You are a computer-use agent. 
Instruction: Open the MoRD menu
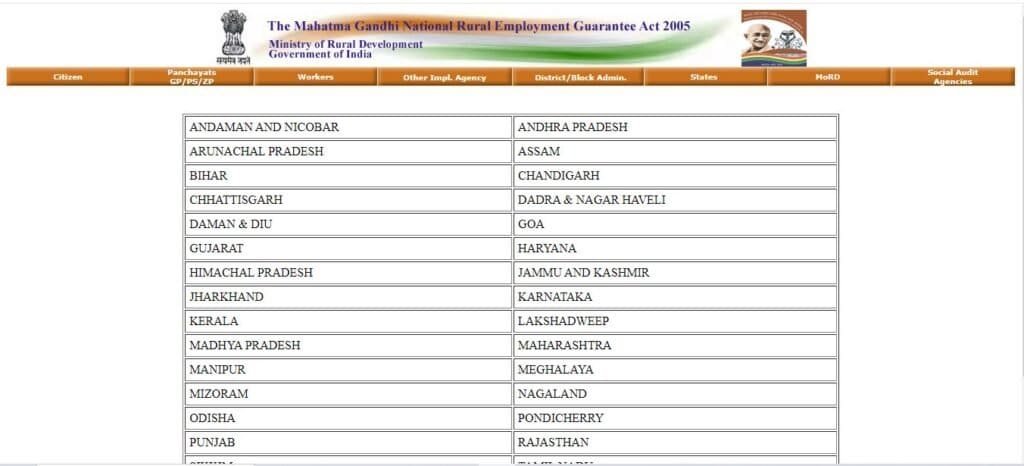pos(828,77)
